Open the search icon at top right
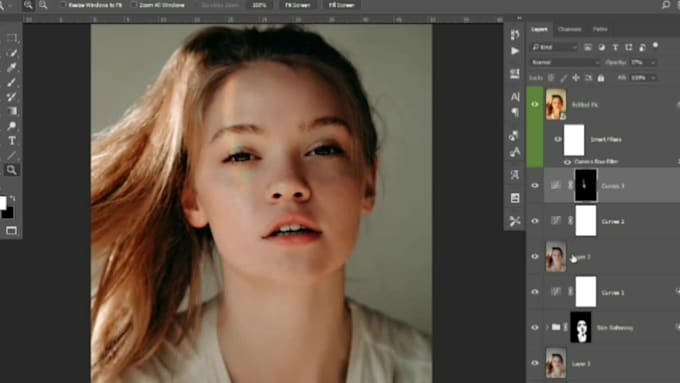The height and width of the screenshot is (383, 680). tap(666, 5)
